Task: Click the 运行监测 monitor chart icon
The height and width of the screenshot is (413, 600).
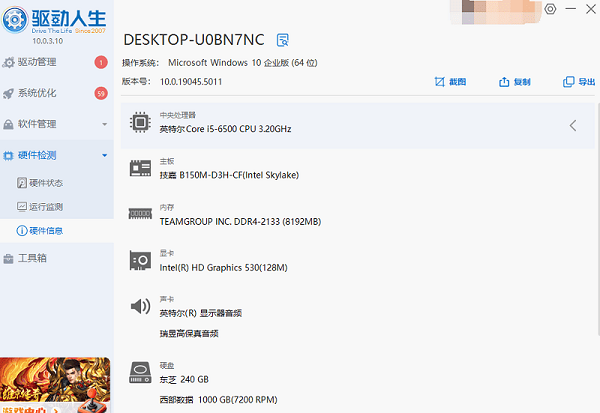Action: point(22,207)
